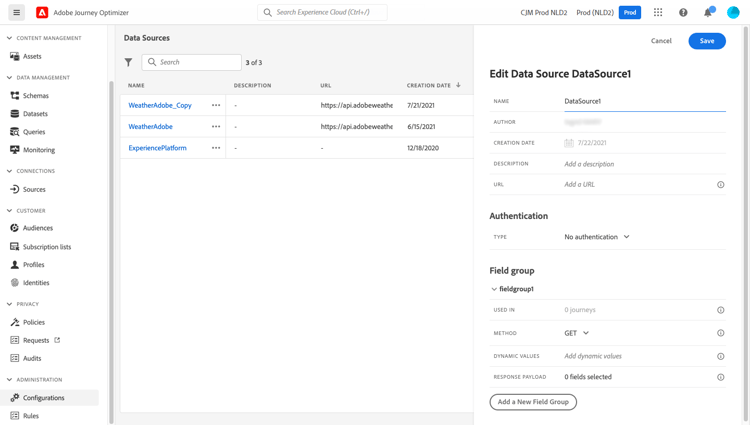Open more actions for WeatherAdobe_Copy
750x425 pixels.
(216, 105)
